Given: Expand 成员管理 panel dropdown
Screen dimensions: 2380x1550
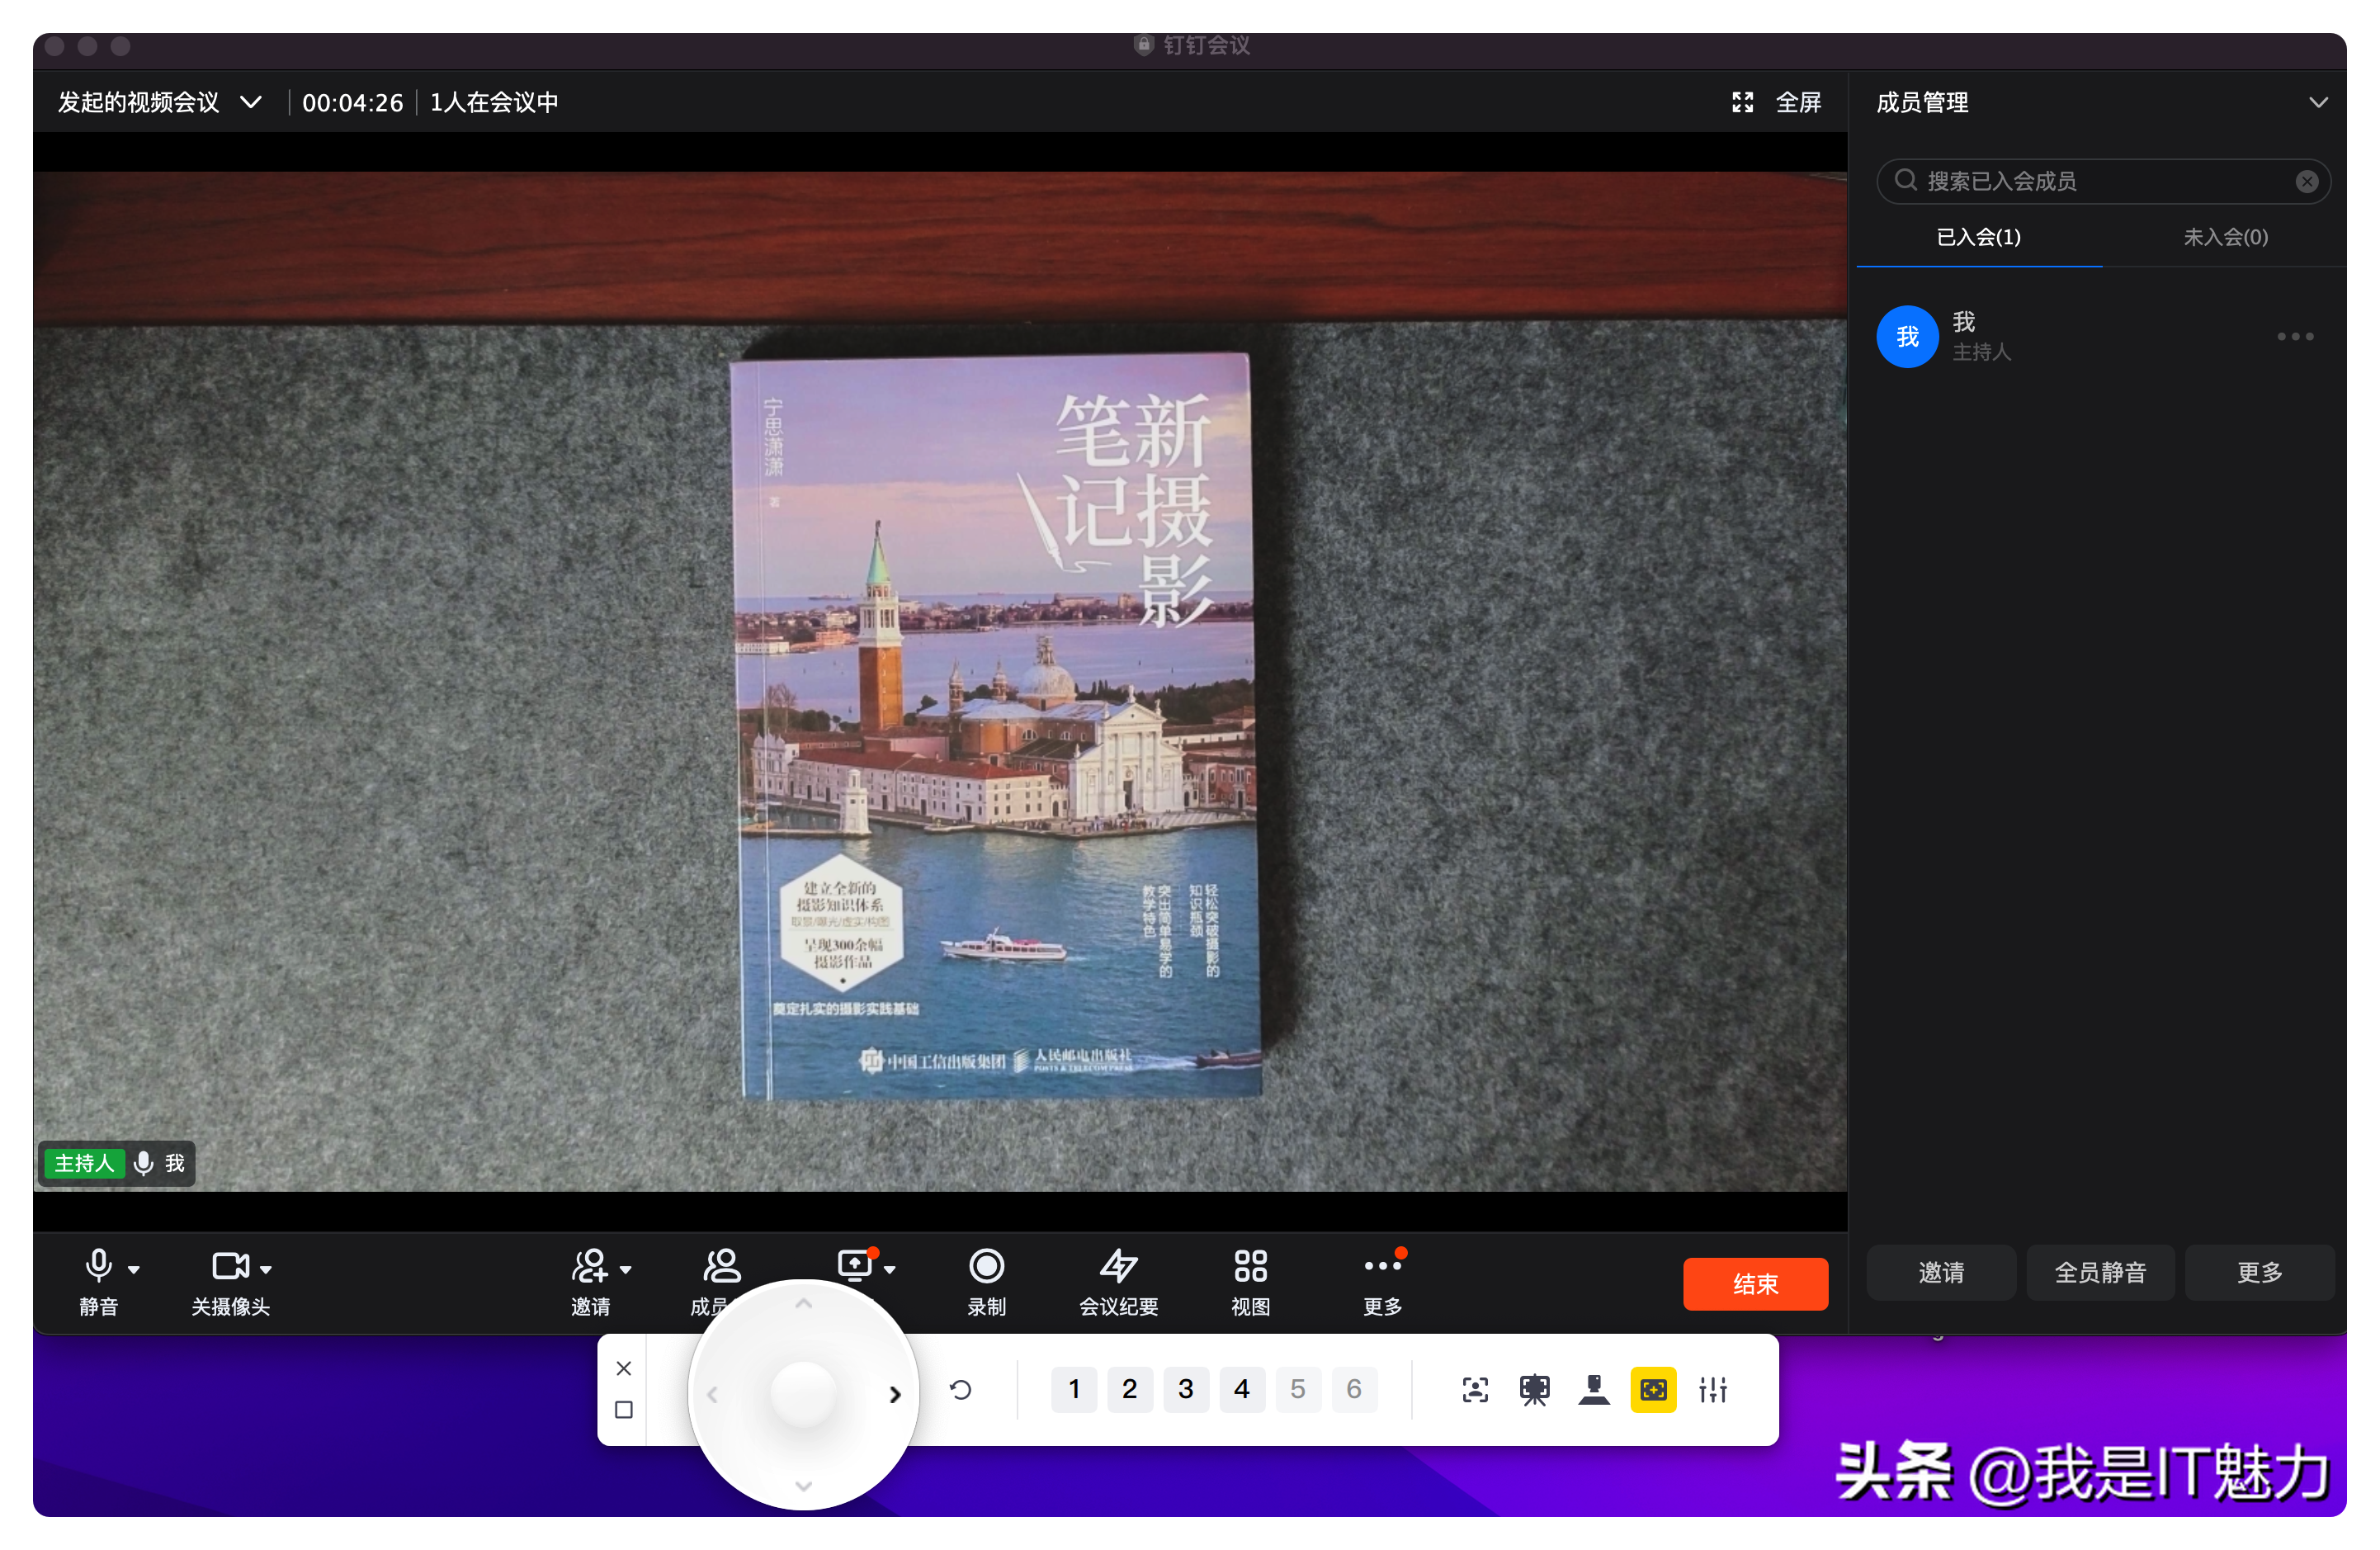Looking at the screenshot, I should (x=2323, y=102).
